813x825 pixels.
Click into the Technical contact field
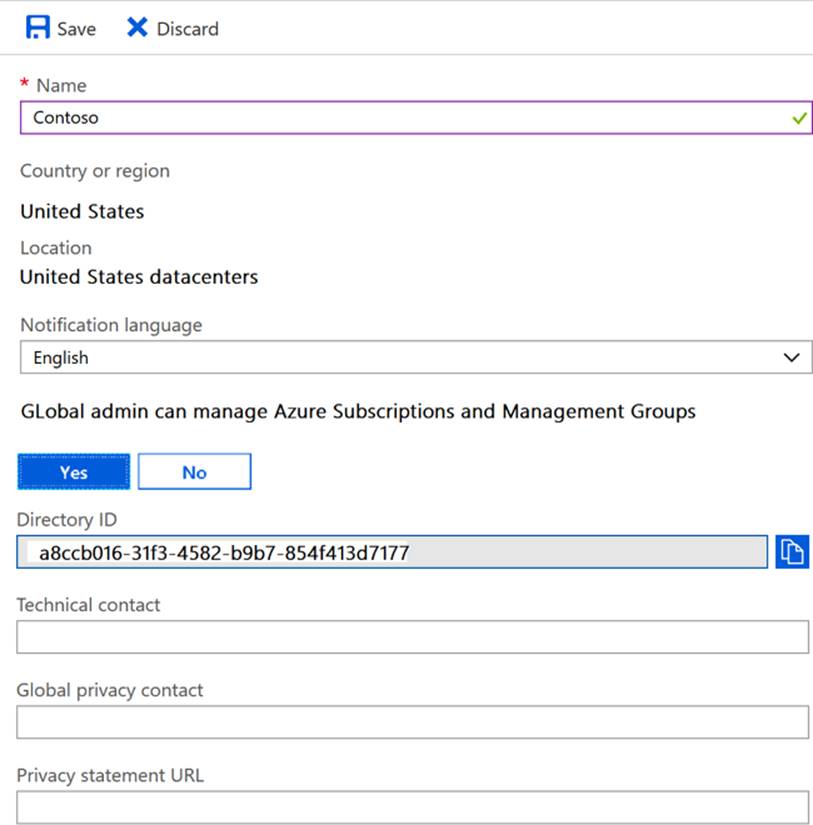pyautogui.click(x=412, y=637)
